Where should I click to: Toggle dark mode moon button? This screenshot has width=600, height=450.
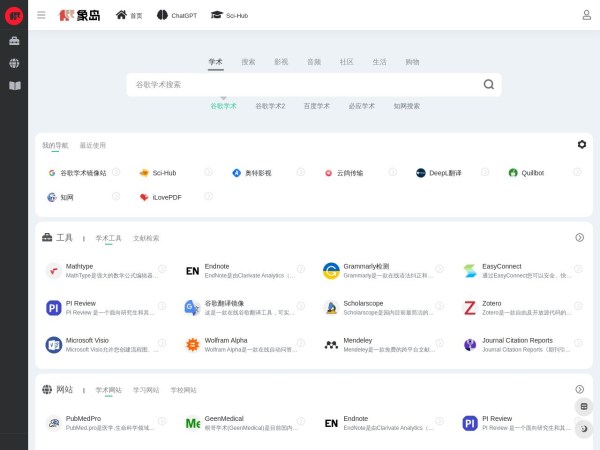pyautogui.click(x=584, y=429)
